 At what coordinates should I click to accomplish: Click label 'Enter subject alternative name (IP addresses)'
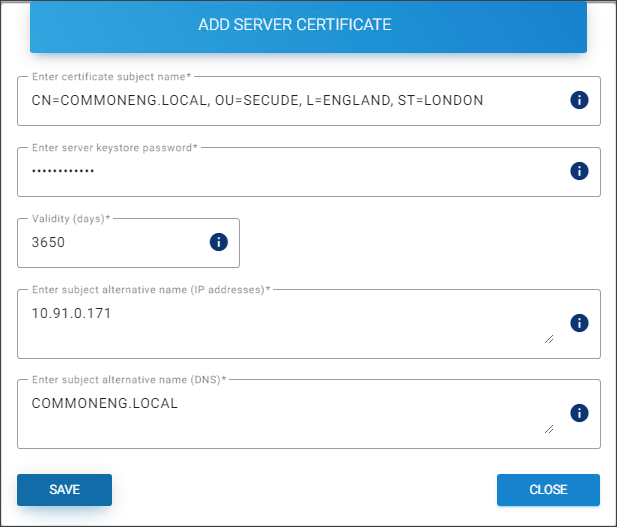pos(151,289)
